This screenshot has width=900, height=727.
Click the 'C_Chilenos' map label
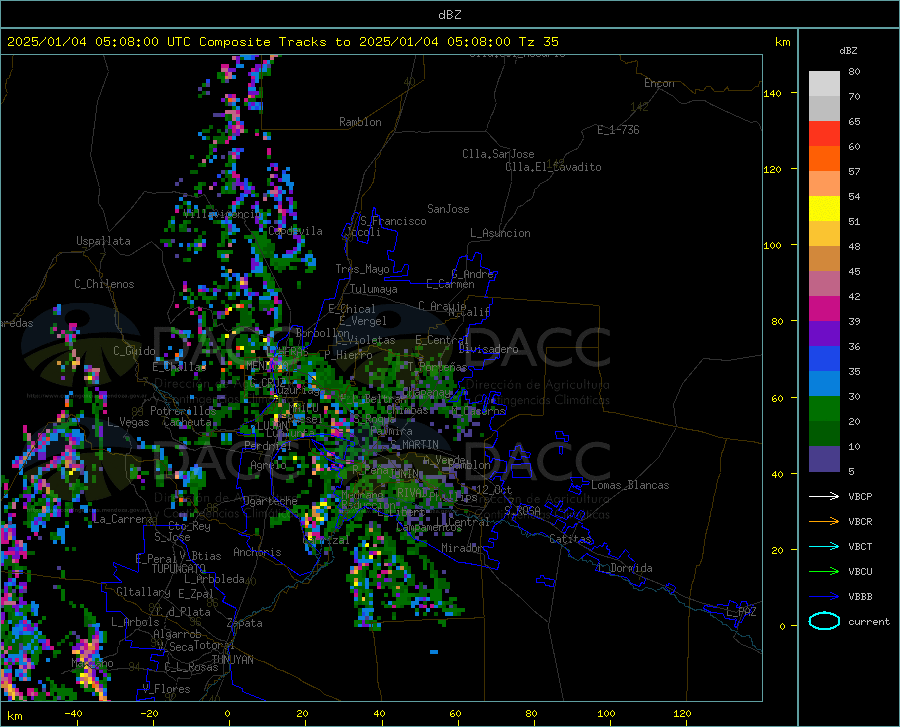point(104,284)
